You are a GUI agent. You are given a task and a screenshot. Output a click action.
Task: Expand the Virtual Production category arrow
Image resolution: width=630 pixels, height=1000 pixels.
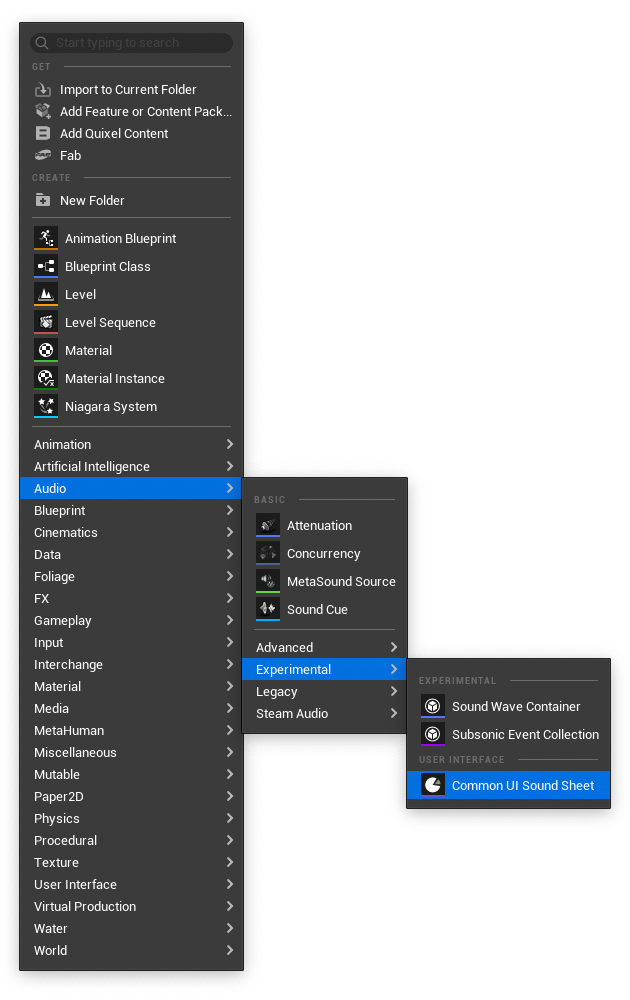[230, 906]
